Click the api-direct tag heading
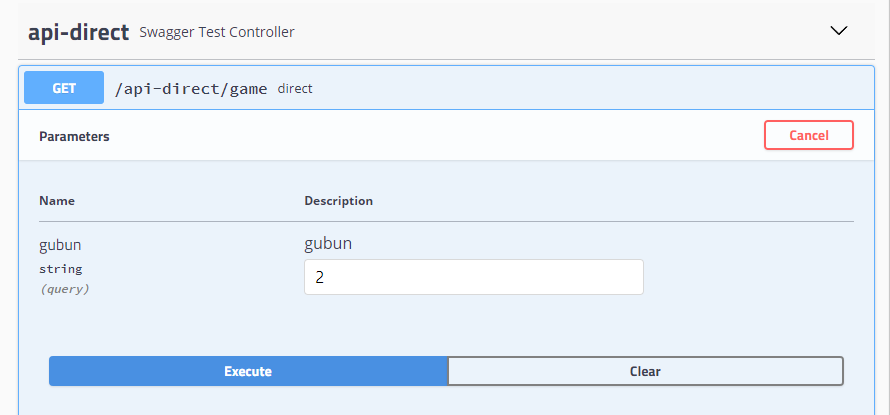The height and width of the screenshot is (415, 890). [79, 32]
